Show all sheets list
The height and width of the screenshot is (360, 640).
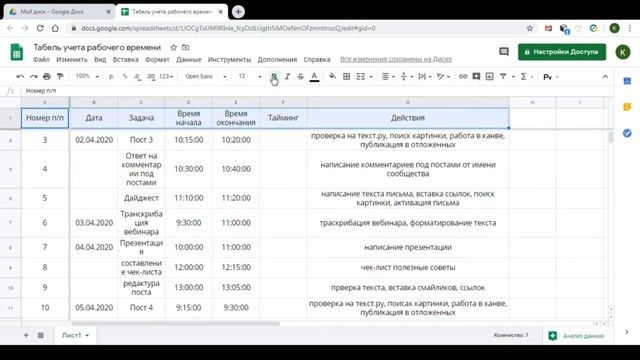pyautogui.click(x=40, y=335)
